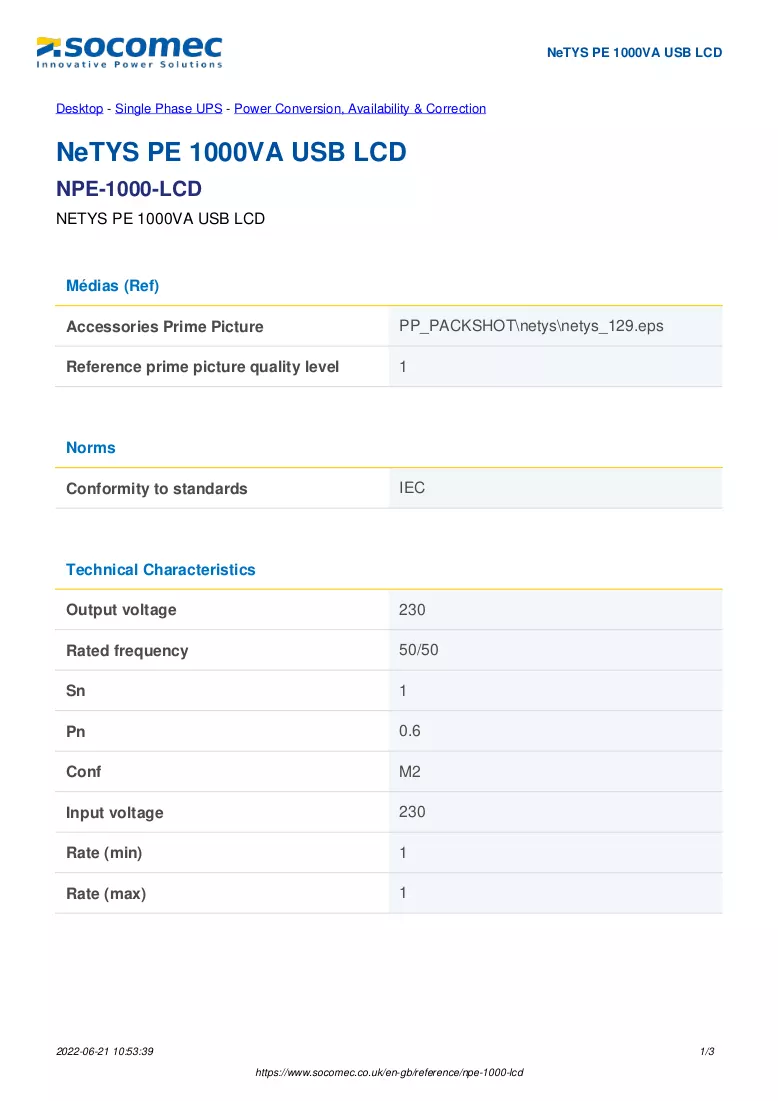Click the Technical Characteristics section heading
The image size is (778, 1101).
161,569
